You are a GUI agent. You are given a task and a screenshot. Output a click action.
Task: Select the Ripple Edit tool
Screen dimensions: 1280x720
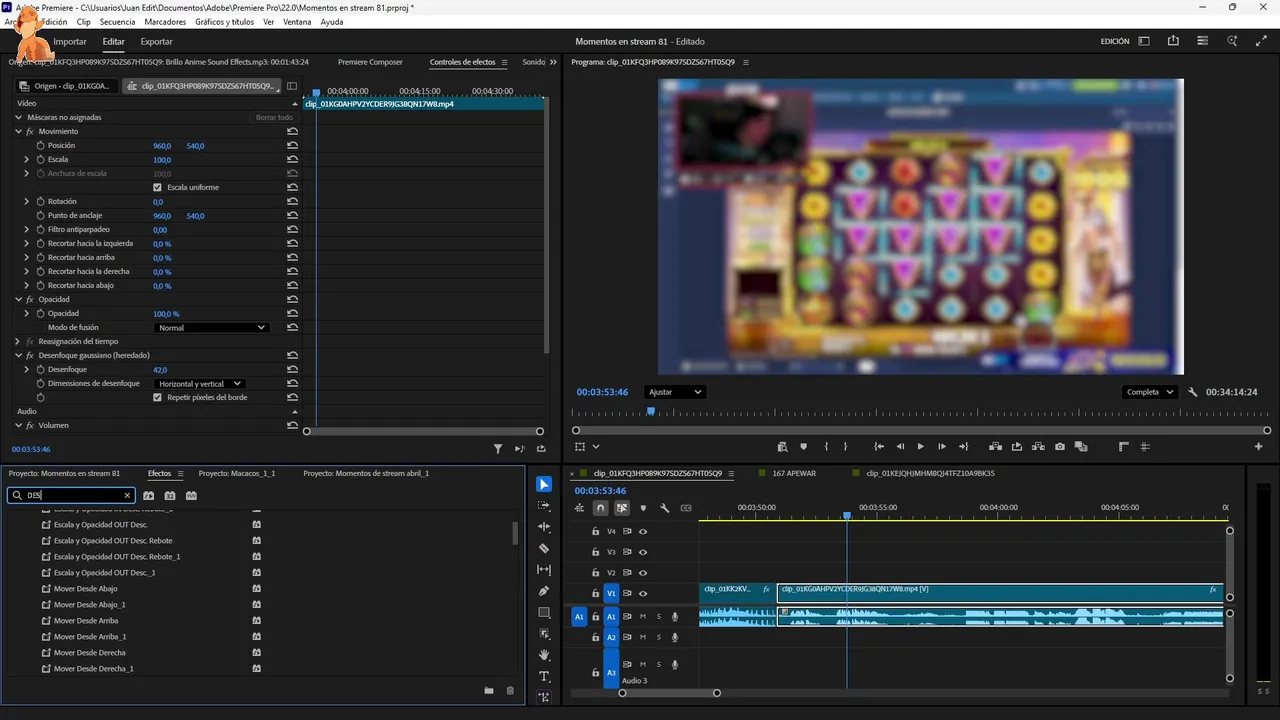coord(544,527)
